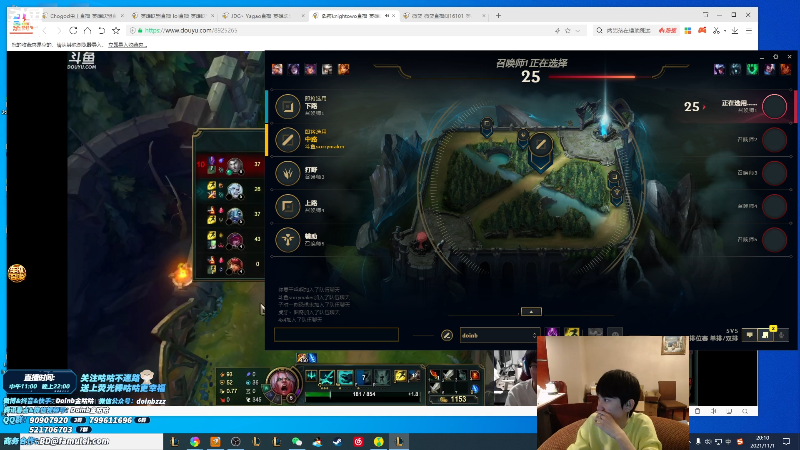
Task: Open the notes icon with yellow badge
Action: coord(765,334)
